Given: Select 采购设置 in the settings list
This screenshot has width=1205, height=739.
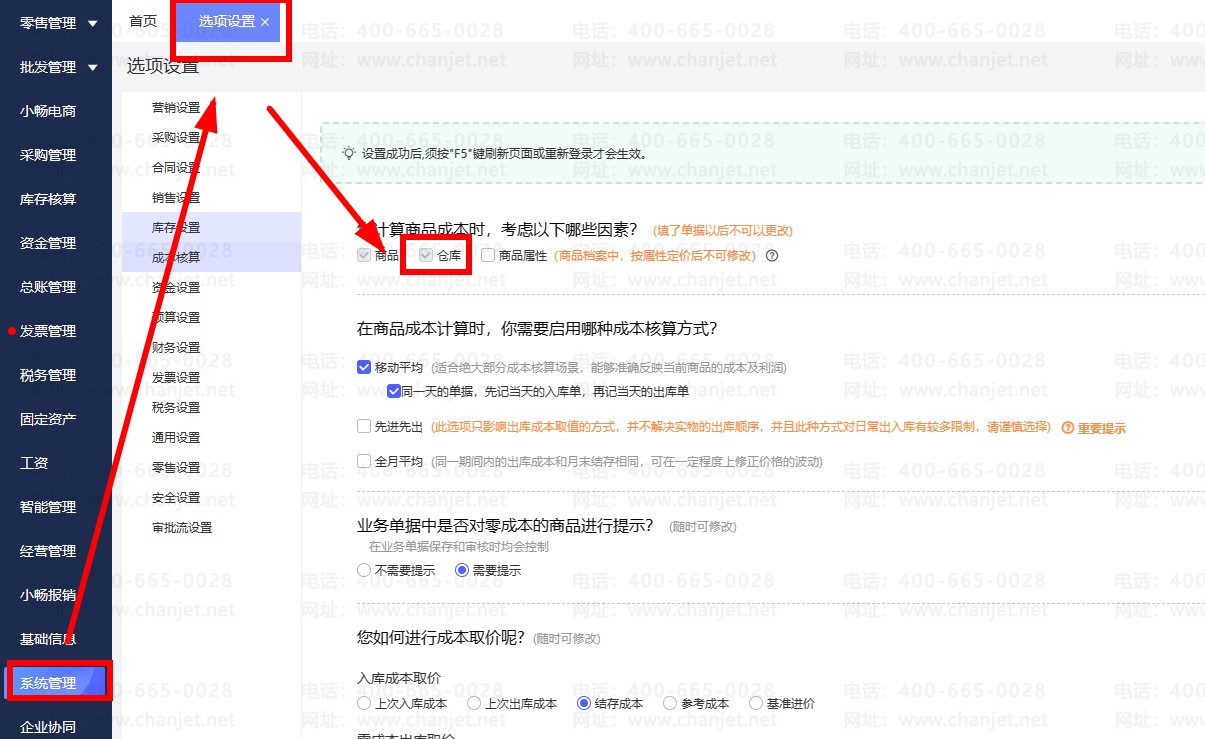Looking at the screenshot, I should click(176, 137).
